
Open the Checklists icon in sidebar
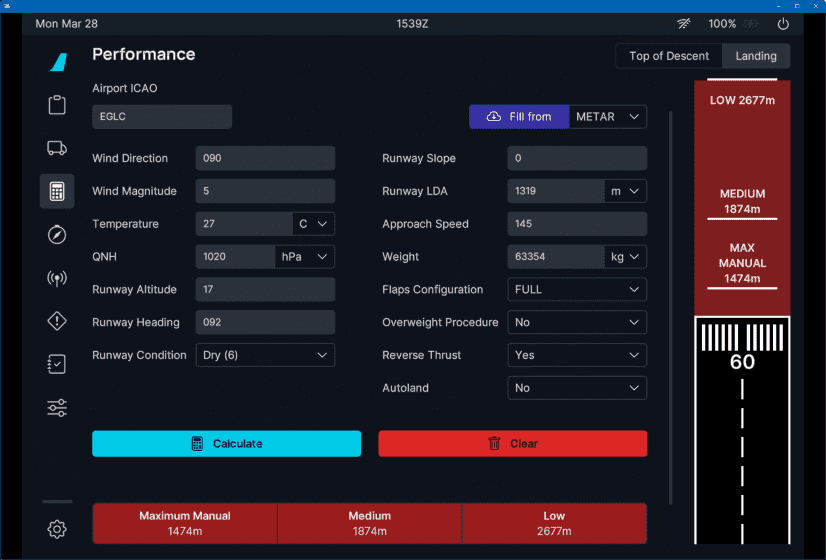click(57, 364)
